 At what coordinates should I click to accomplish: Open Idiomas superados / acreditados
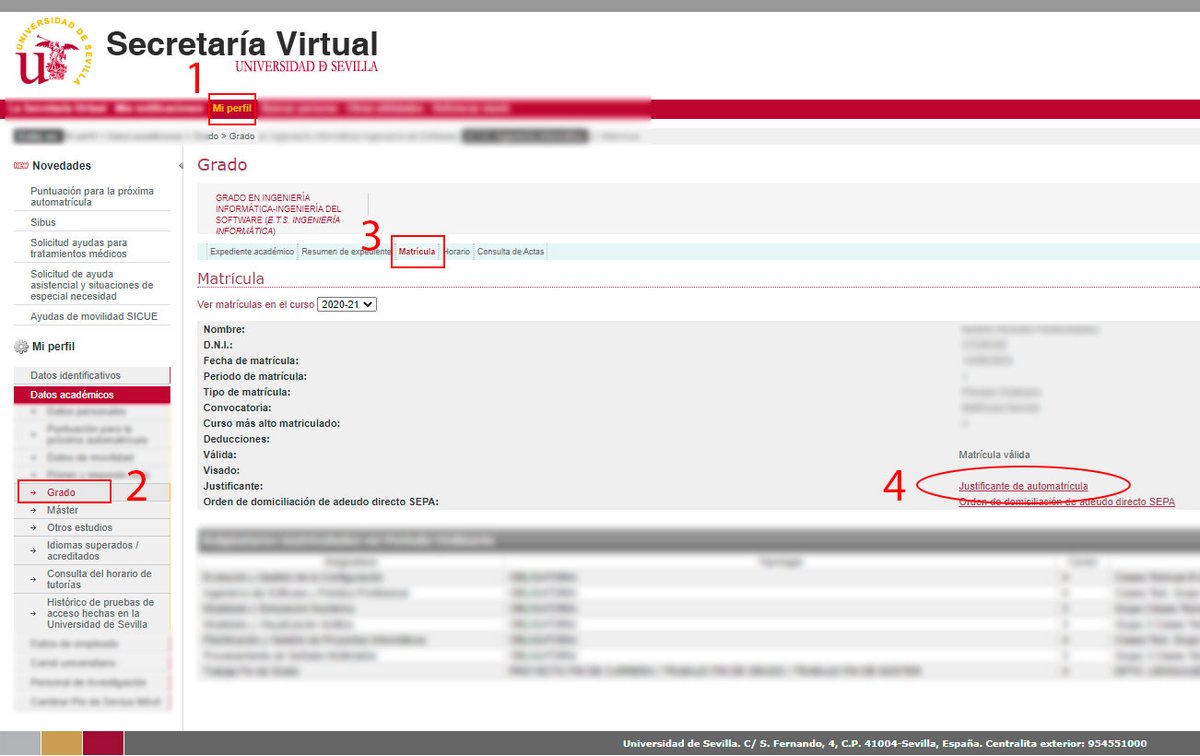(x=93, y=551)
